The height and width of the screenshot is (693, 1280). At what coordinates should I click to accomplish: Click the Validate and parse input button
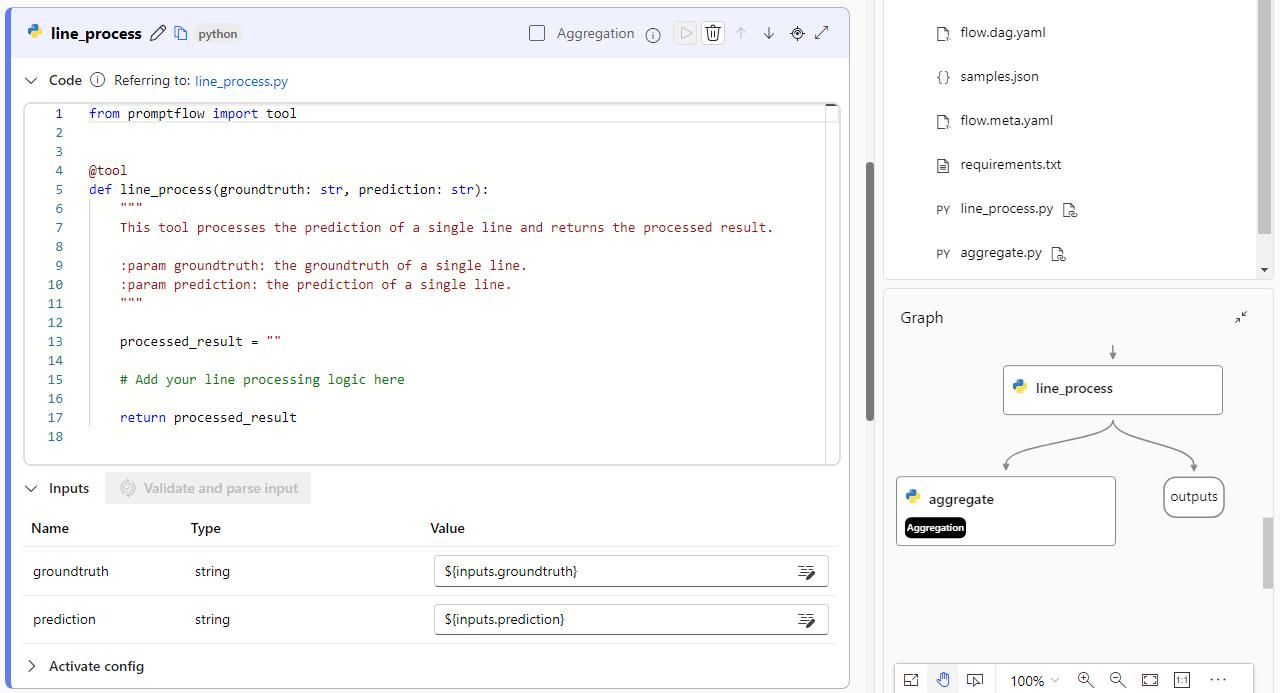point(208,488)
